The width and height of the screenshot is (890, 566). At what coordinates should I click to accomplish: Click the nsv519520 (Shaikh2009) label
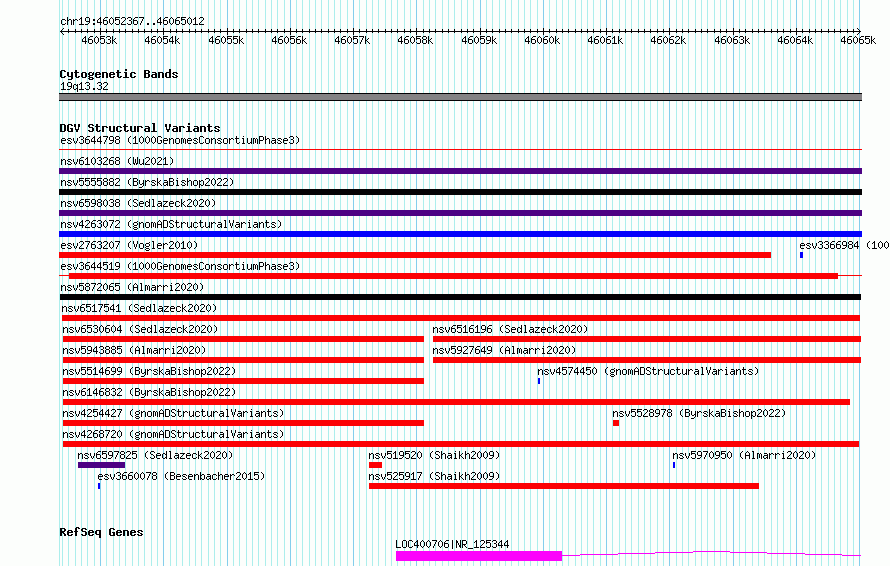[434, 455]
